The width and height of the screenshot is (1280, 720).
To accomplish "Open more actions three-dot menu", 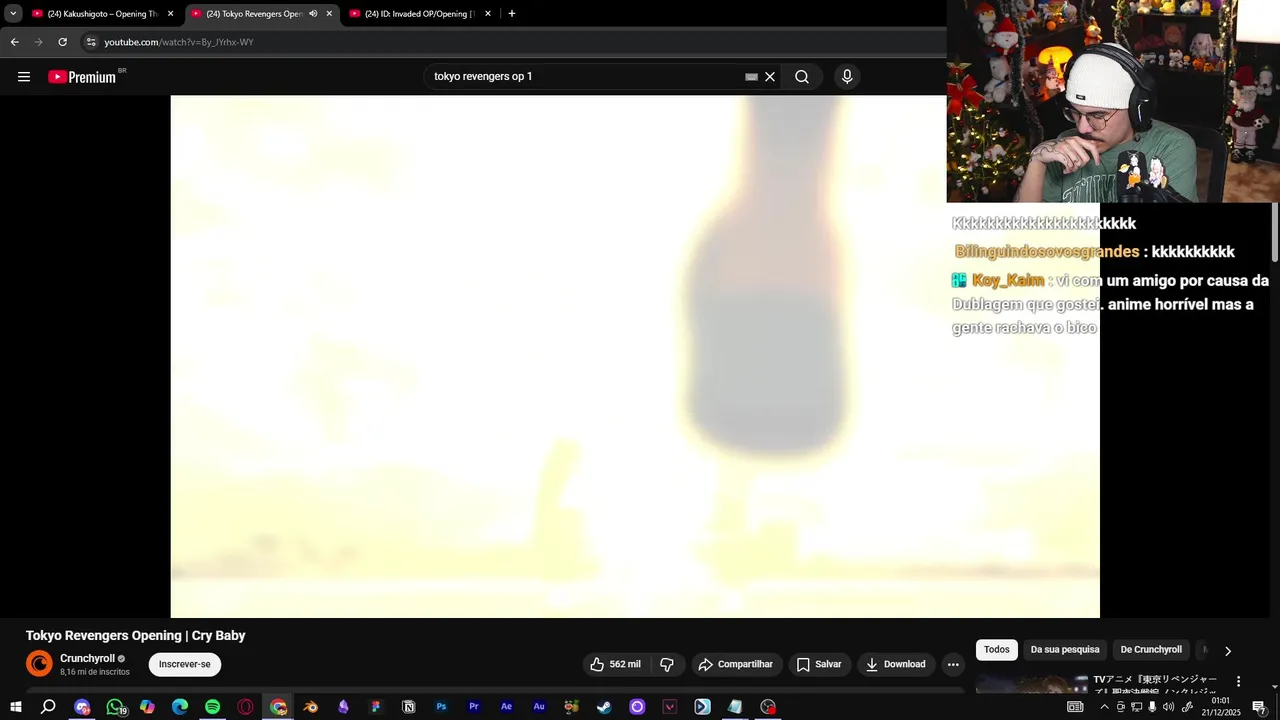I will 953,664.
